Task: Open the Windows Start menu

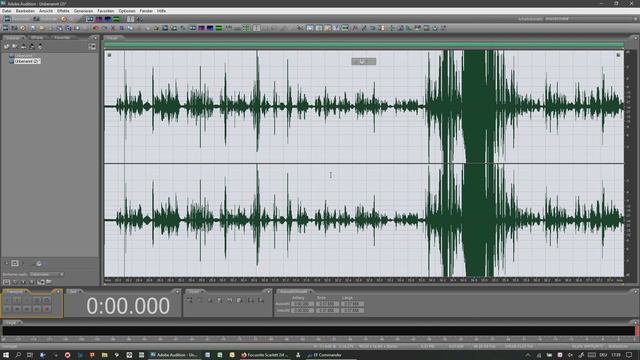Action: point(6,355)
